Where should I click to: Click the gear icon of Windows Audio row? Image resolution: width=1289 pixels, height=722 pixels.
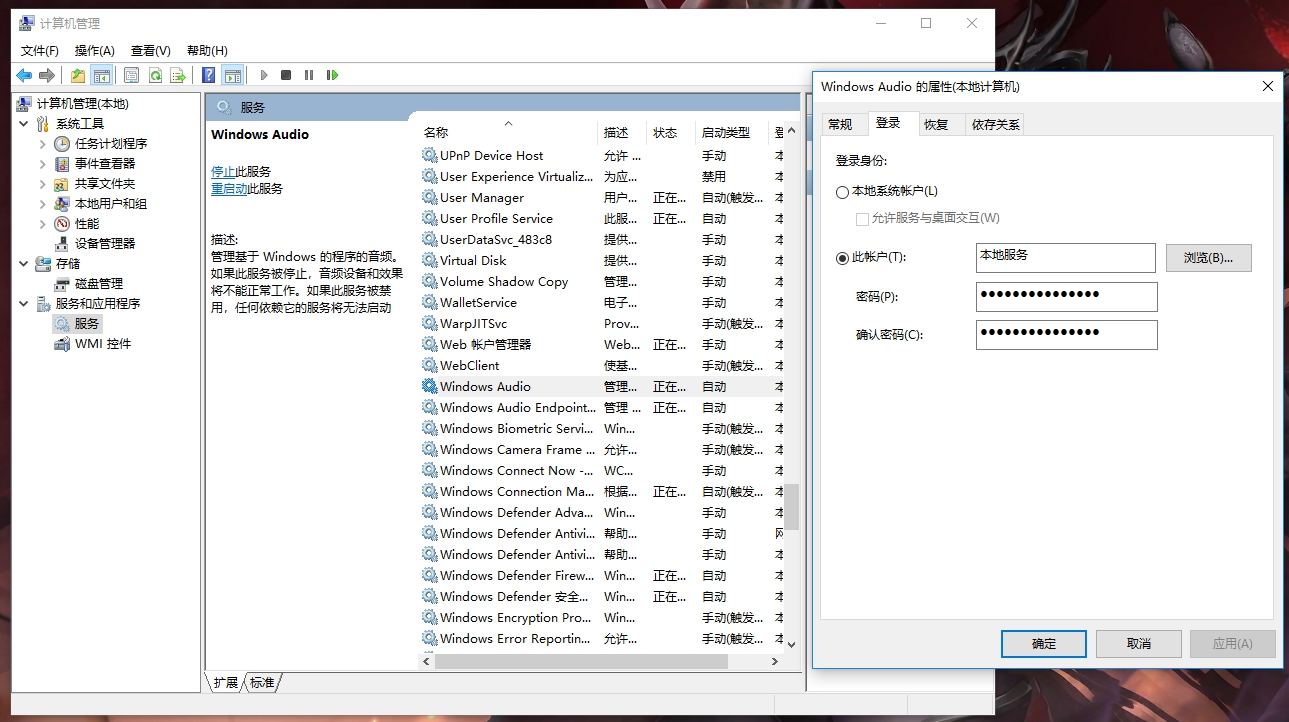tap(430, 386)
